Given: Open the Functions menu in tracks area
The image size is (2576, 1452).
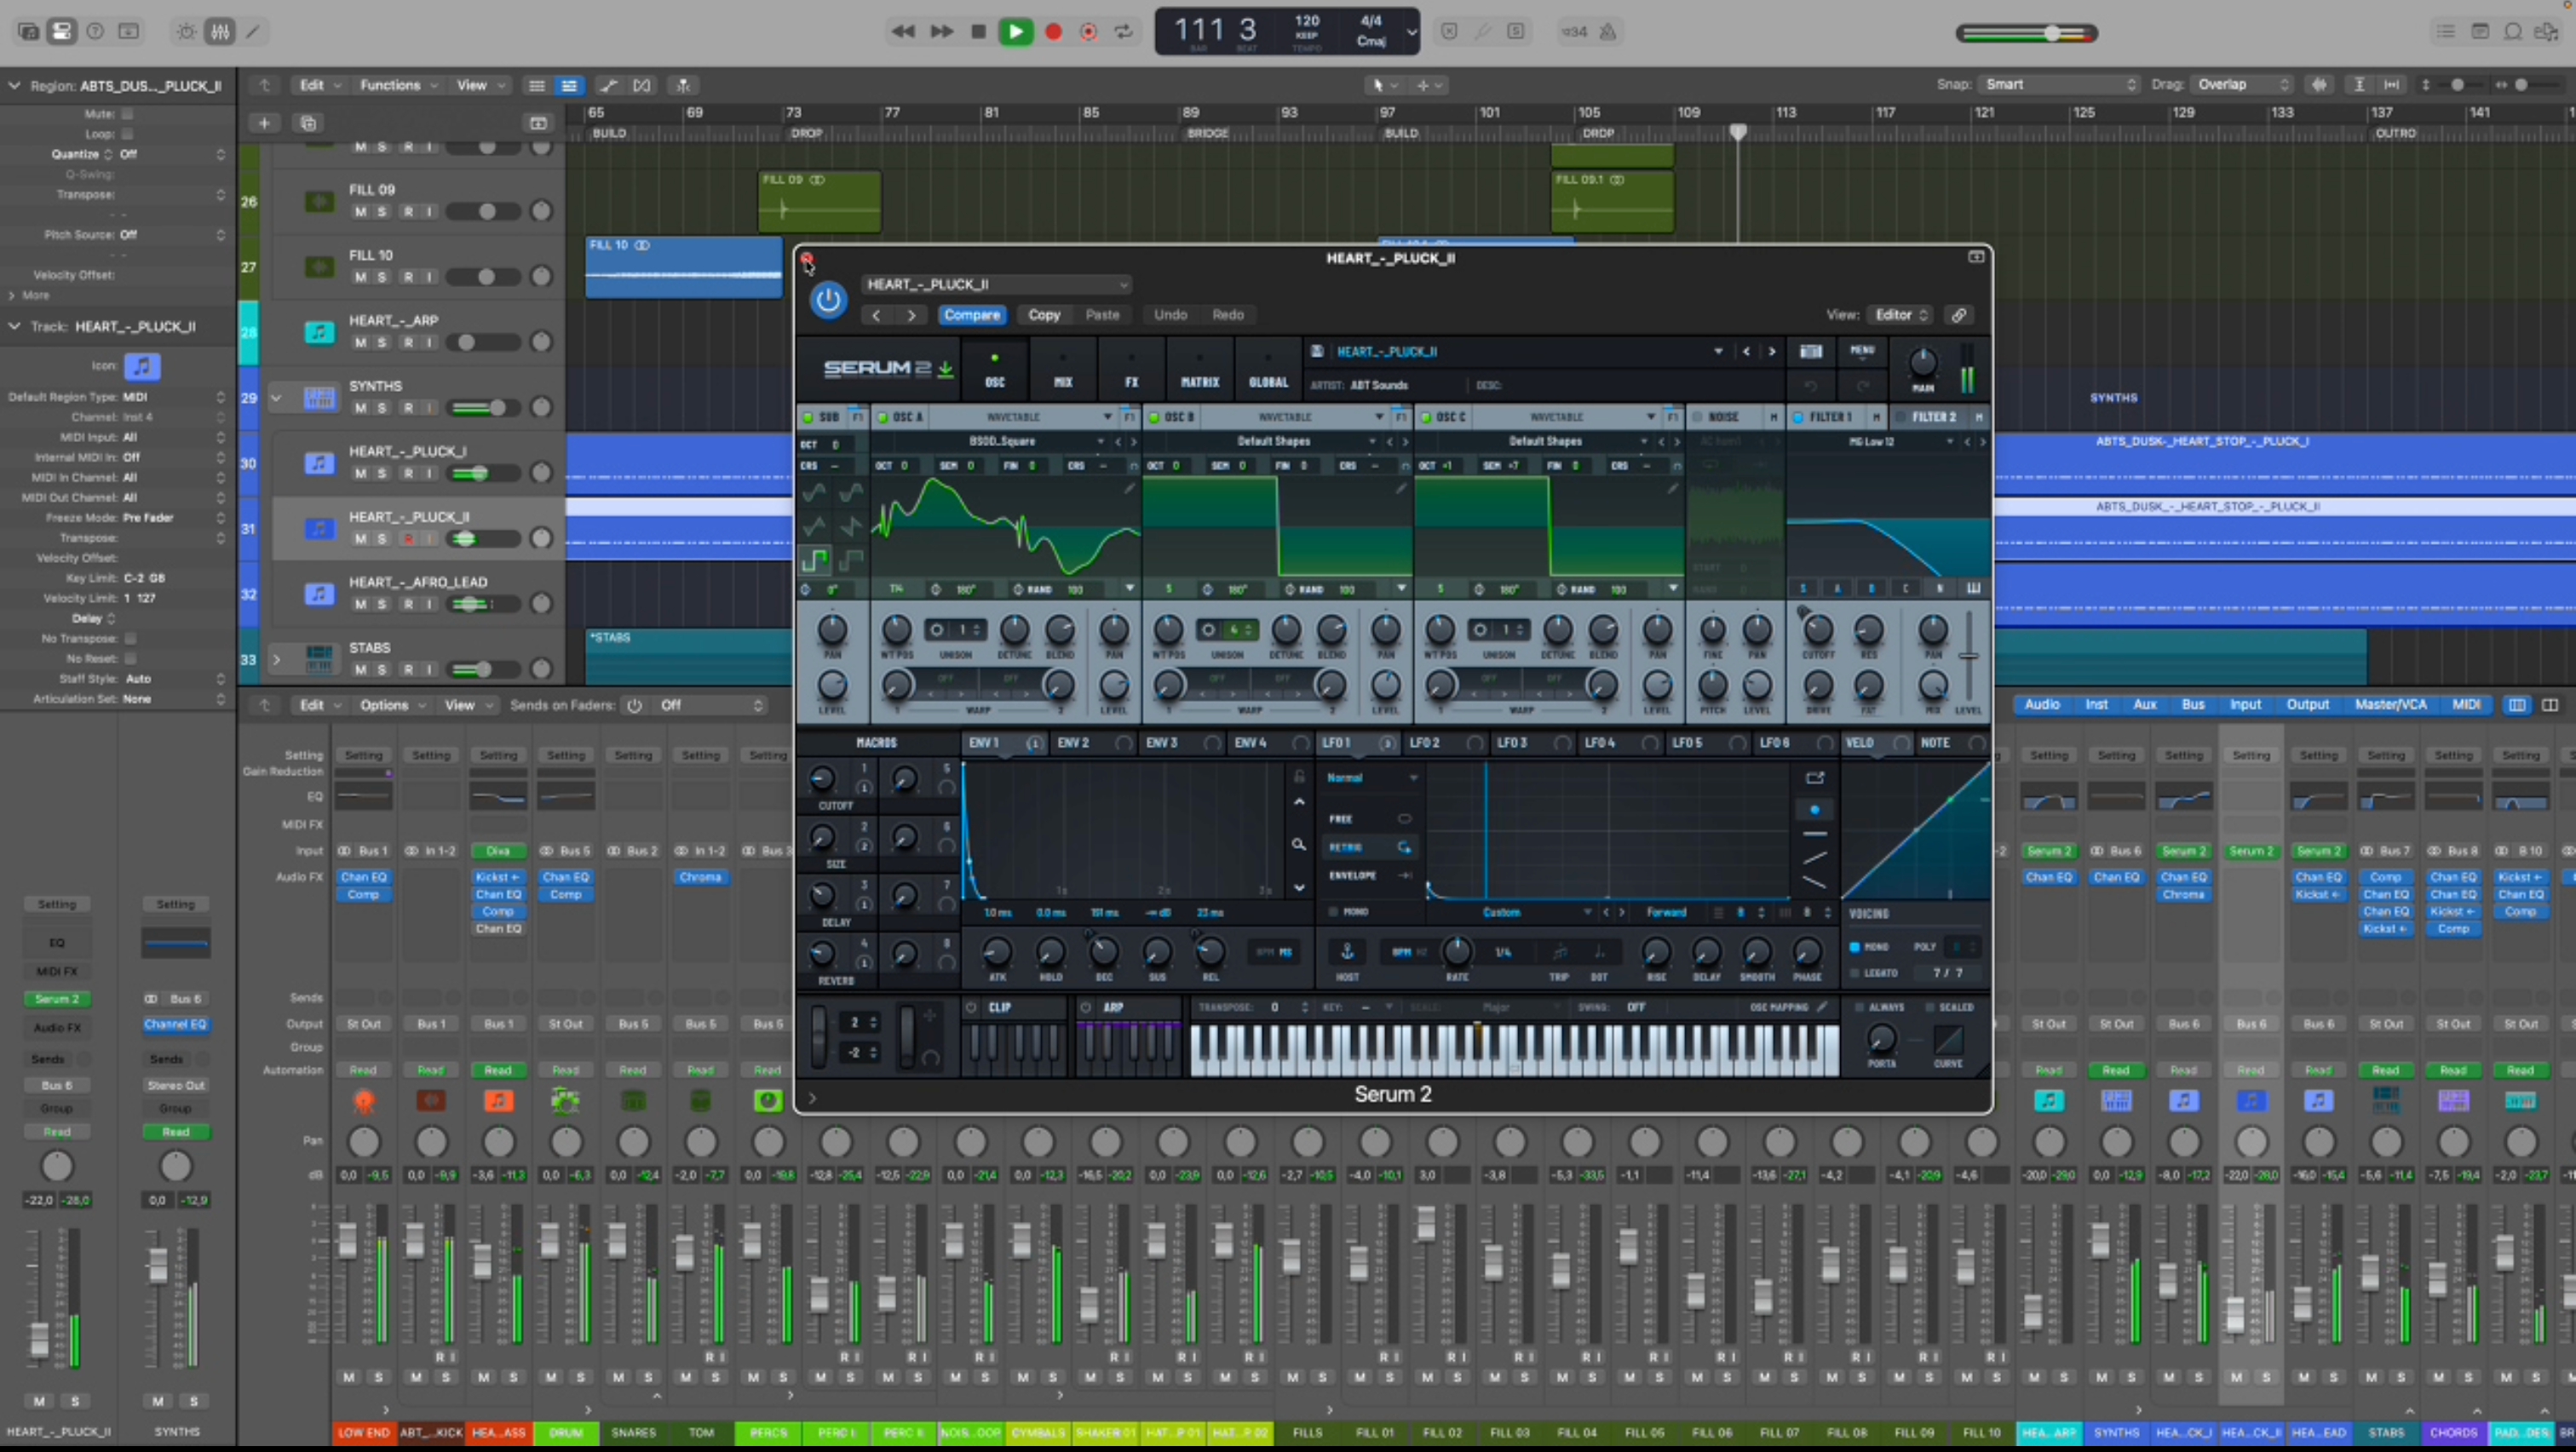Looking at the screenshot, I should [398, 85].
